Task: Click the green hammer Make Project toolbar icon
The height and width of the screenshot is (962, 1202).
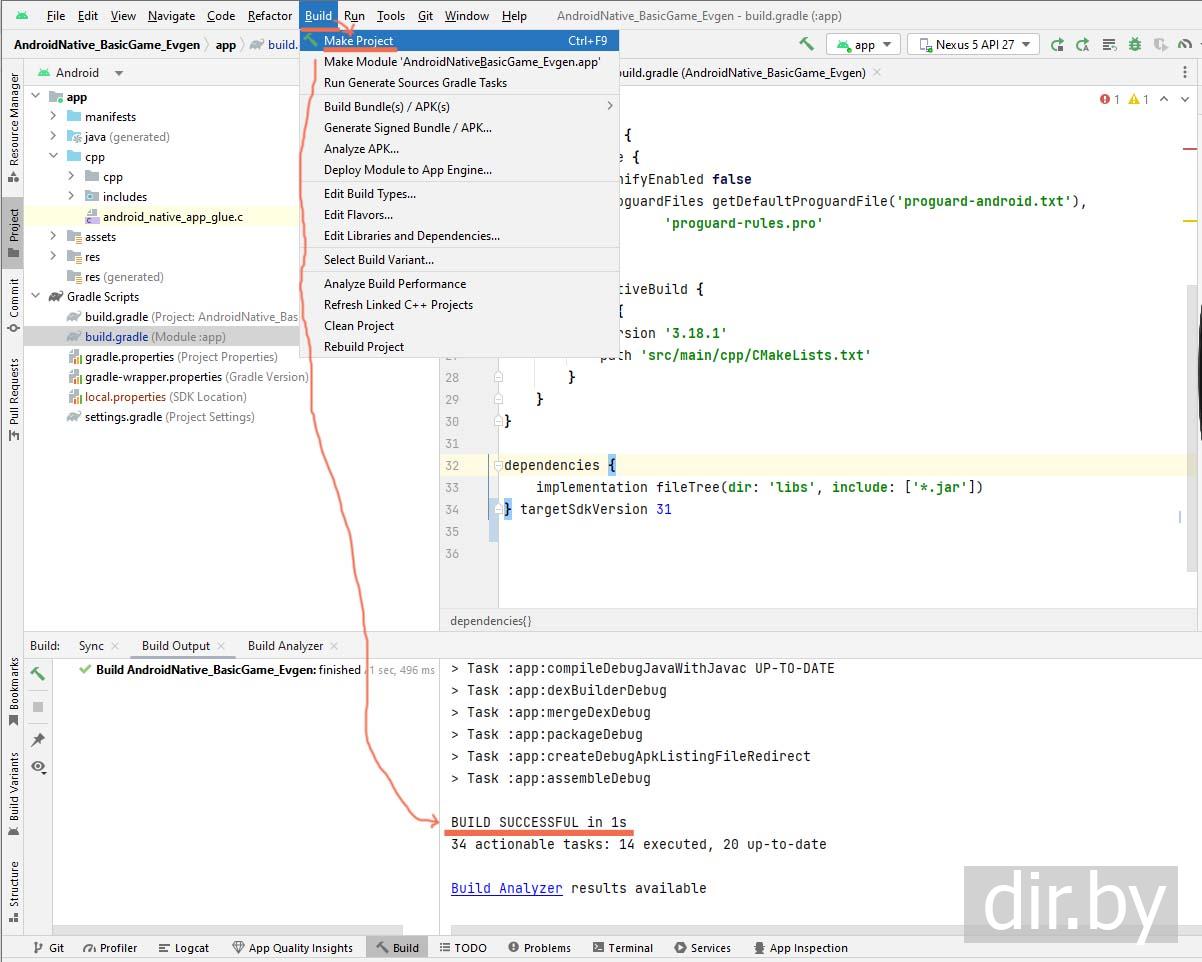Action: pos(806,44)
